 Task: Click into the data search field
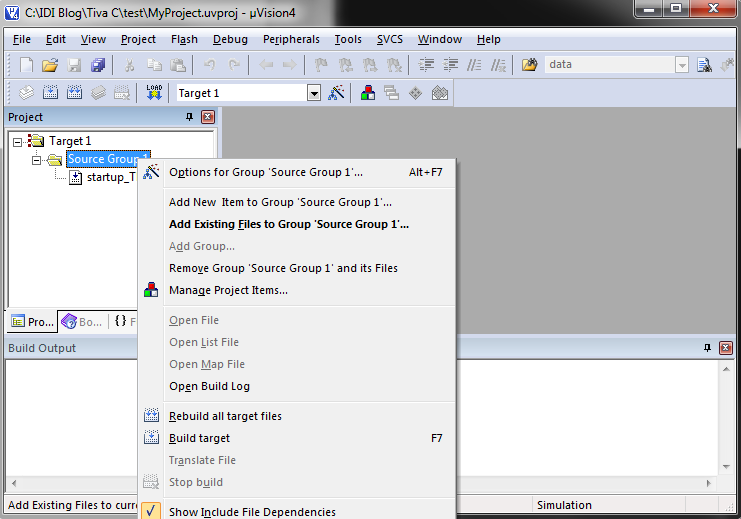610,64
